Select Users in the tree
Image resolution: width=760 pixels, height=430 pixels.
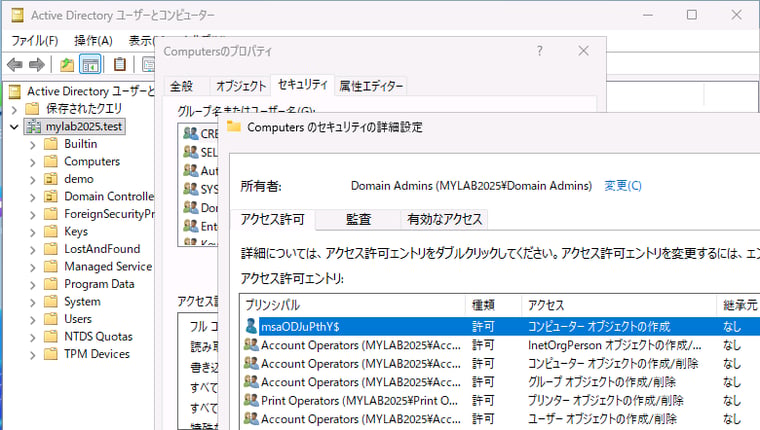coord(78,319)
